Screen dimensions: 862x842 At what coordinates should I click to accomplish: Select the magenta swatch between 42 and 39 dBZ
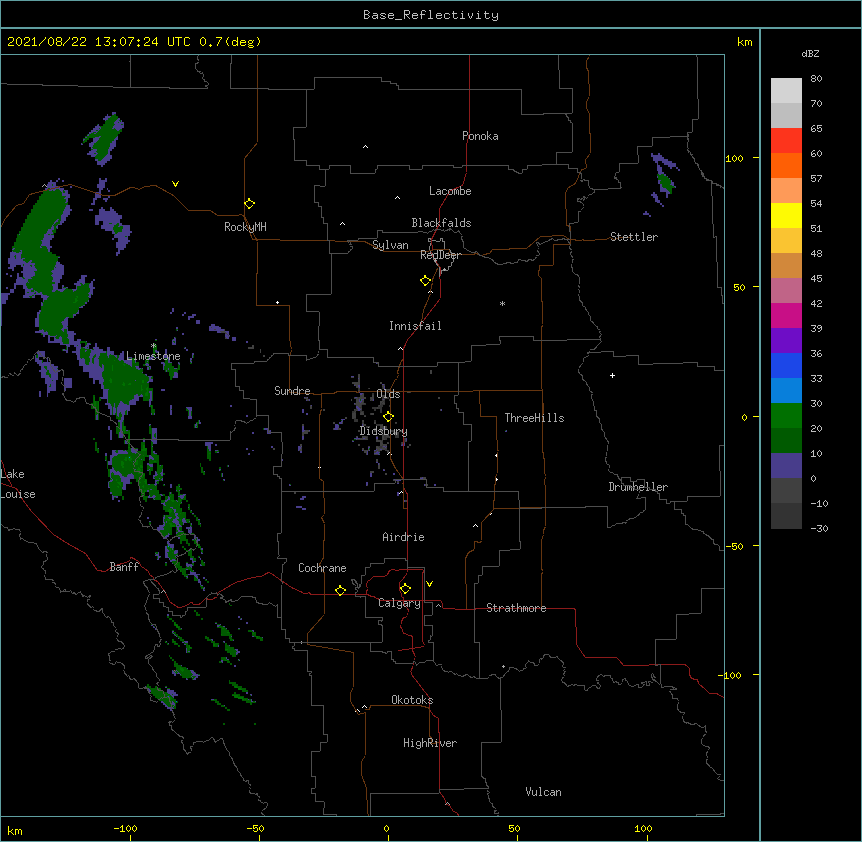tap(786, 315)
